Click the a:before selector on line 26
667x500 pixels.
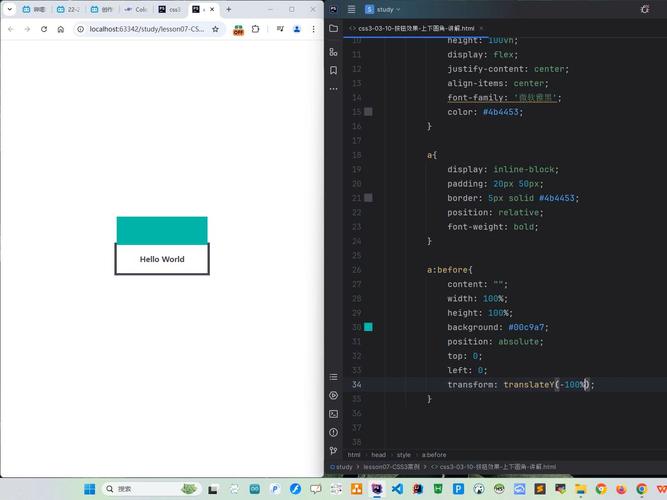448,270
